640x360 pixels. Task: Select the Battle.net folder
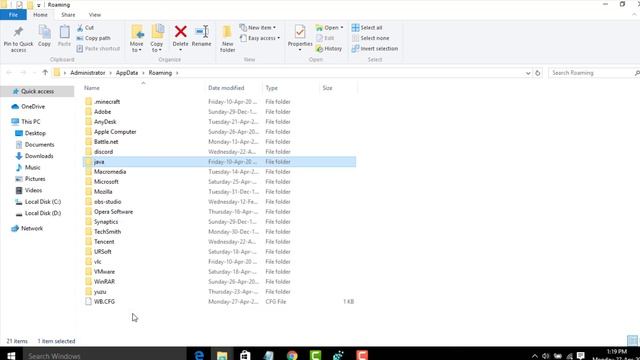[220, 142]
